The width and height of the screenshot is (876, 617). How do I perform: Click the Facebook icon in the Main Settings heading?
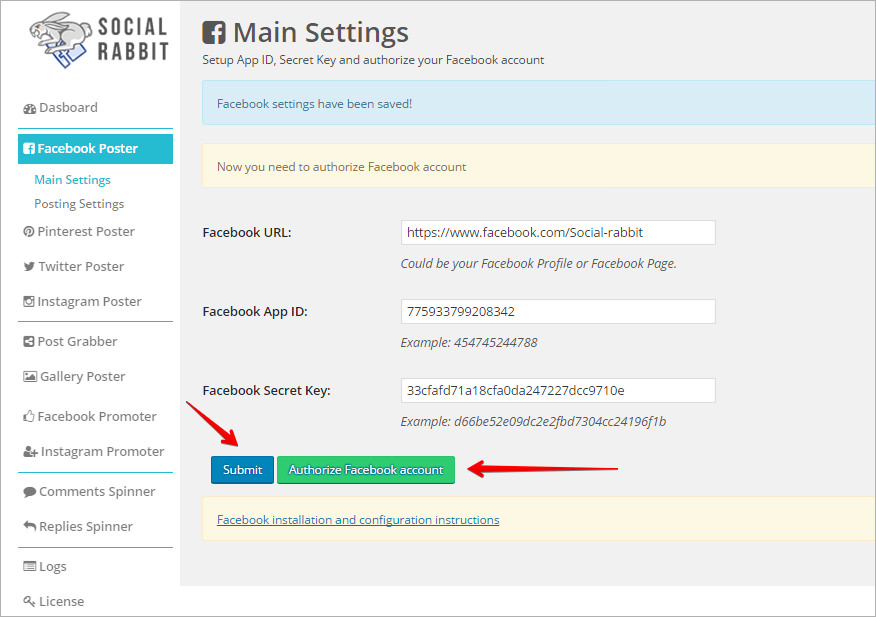(x=214, y=32)
